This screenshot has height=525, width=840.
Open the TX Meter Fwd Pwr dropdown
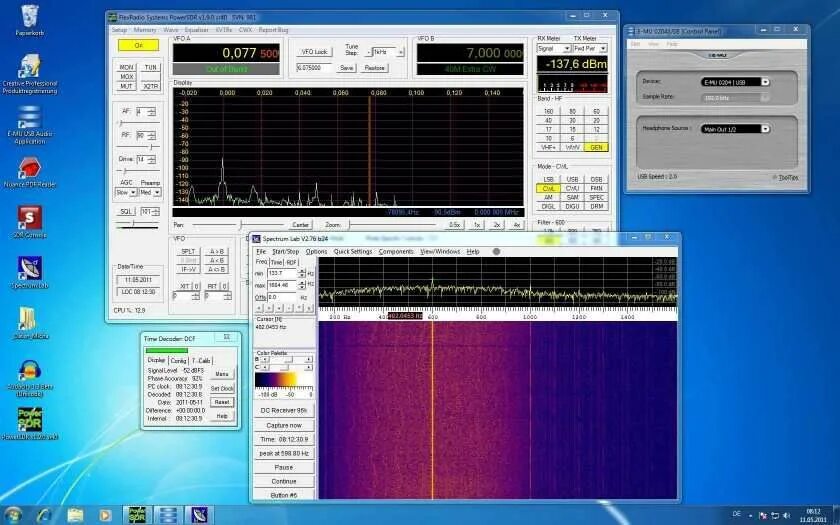[x=590, y=49]
